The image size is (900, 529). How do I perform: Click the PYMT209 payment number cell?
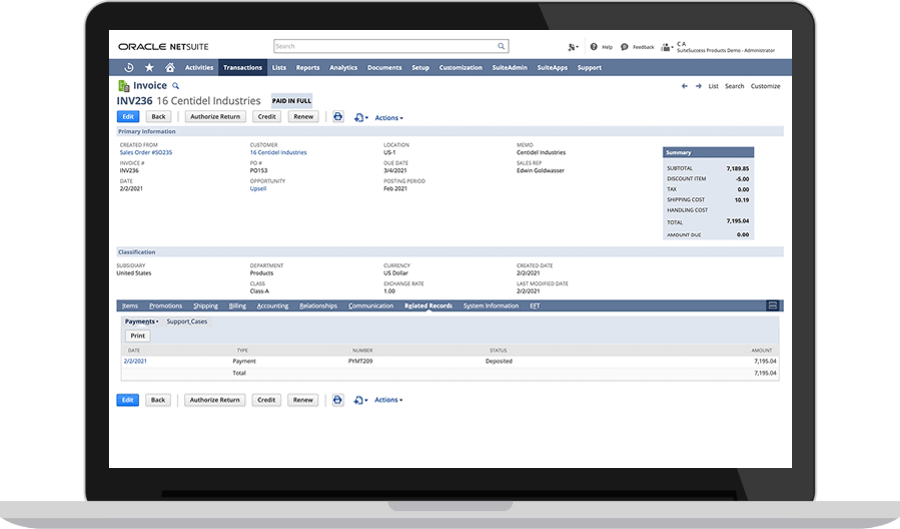[x=360, y=361]
